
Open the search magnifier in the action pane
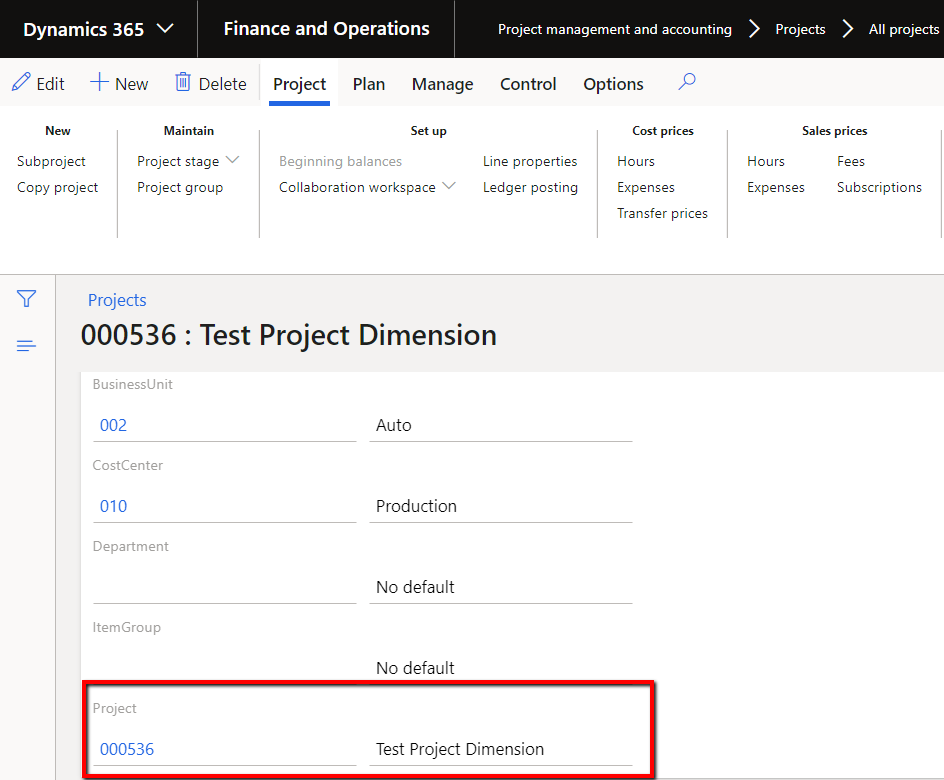pos(686,83)
